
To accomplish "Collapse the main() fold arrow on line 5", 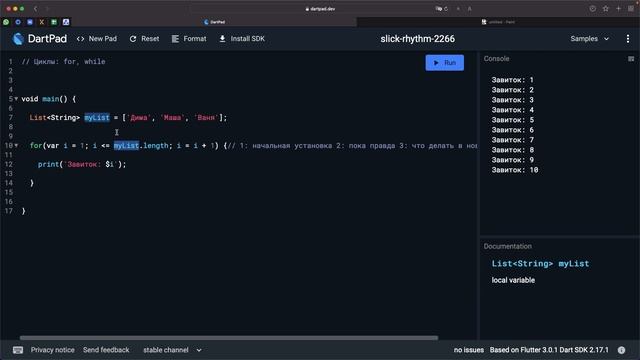I will (x=16, y=99).
